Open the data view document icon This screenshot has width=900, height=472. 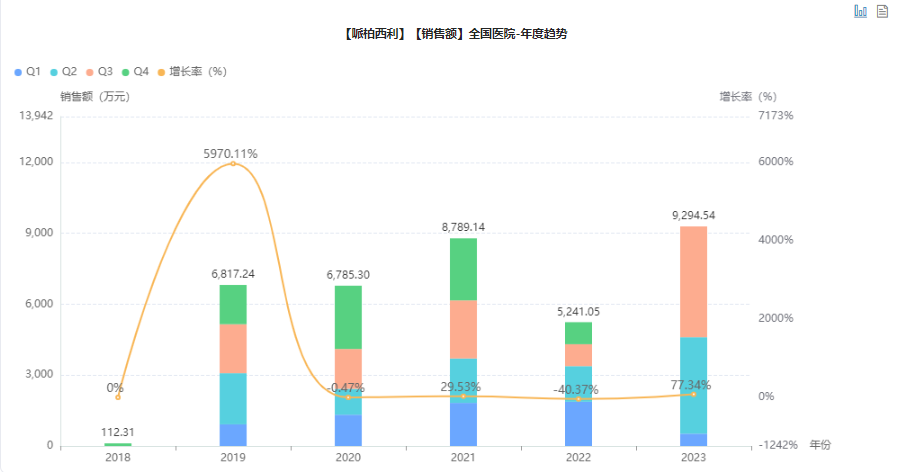pos(882,11)
